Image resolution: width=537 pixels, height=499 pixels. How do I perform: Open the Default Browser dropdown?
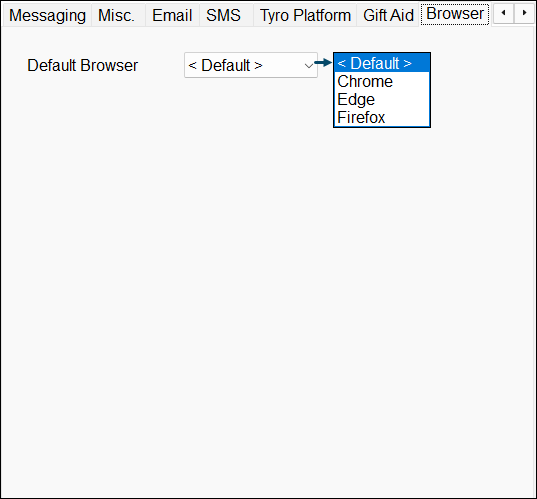coord(251,65)
